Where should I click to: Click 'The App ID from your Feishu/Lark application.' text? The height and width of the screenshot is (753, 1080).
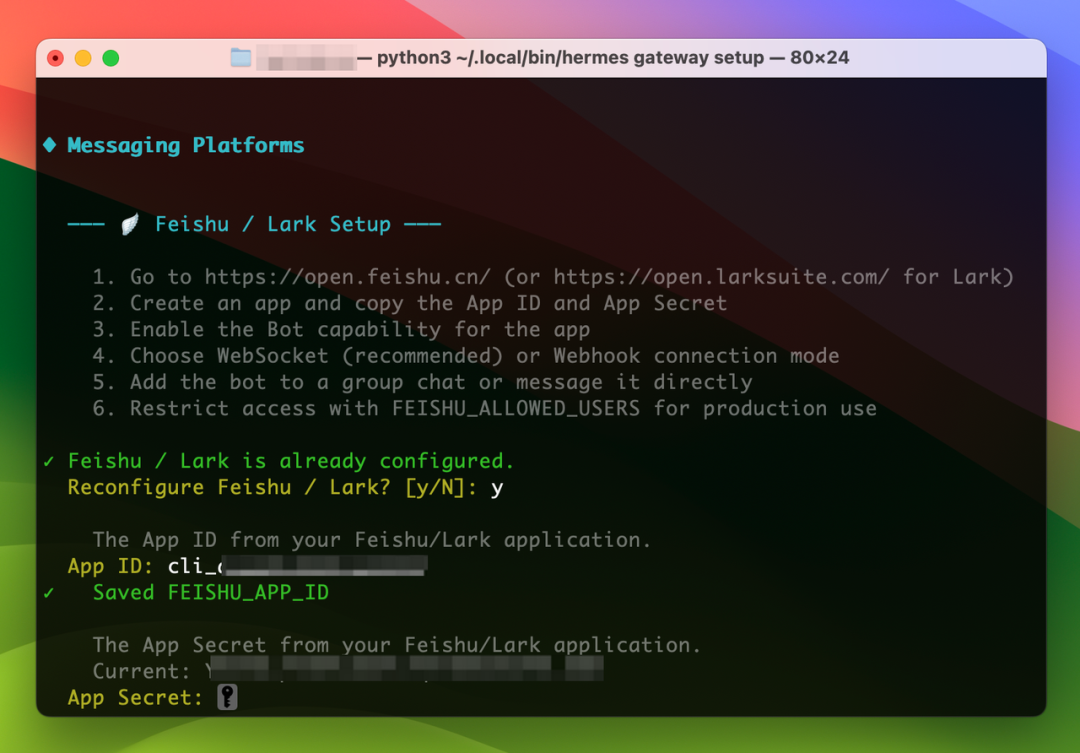click(372, 539)
